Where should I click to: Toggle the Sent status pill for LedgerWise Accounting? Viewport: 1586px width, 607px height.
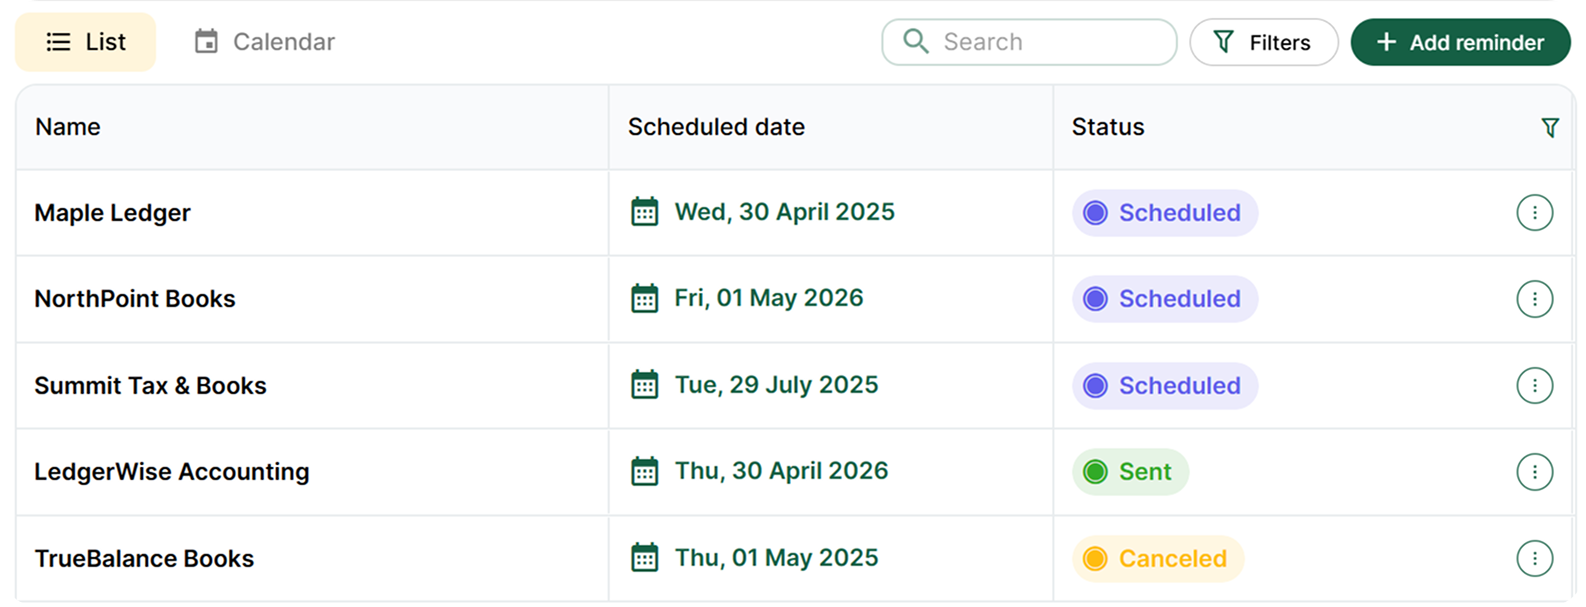click(1129, 471)
